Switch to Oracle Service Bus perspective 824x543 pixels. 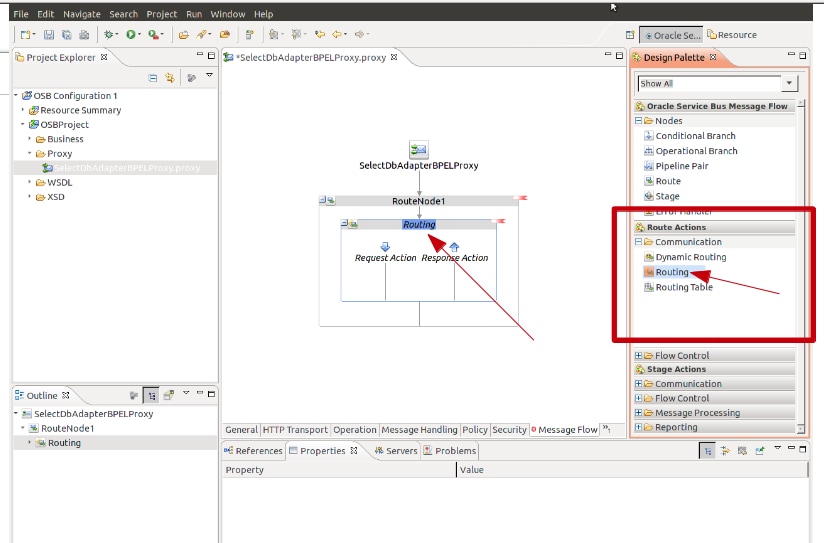pyautogui.click(x=672, y=35)
